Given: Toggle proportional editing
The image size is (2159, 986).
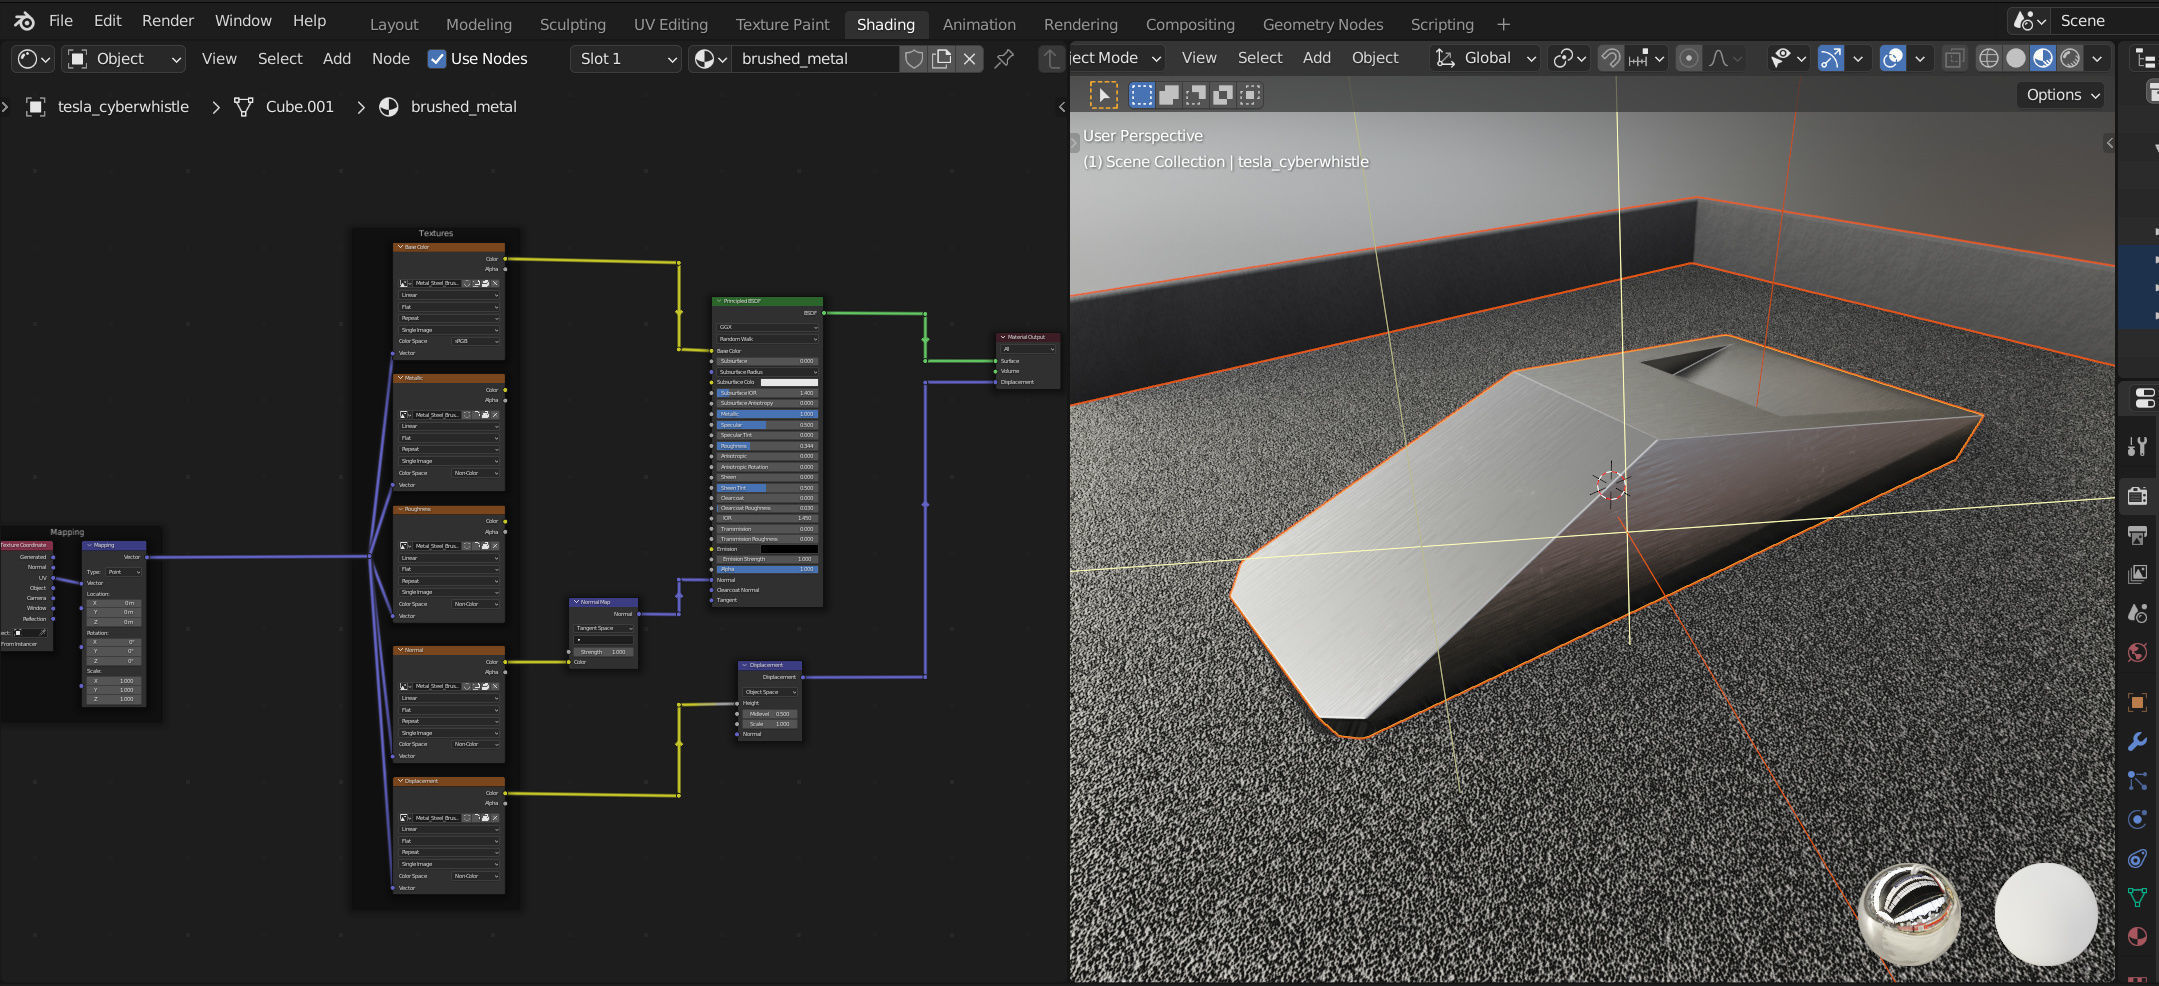Looking at the screenshot, I should (1689, 58).
